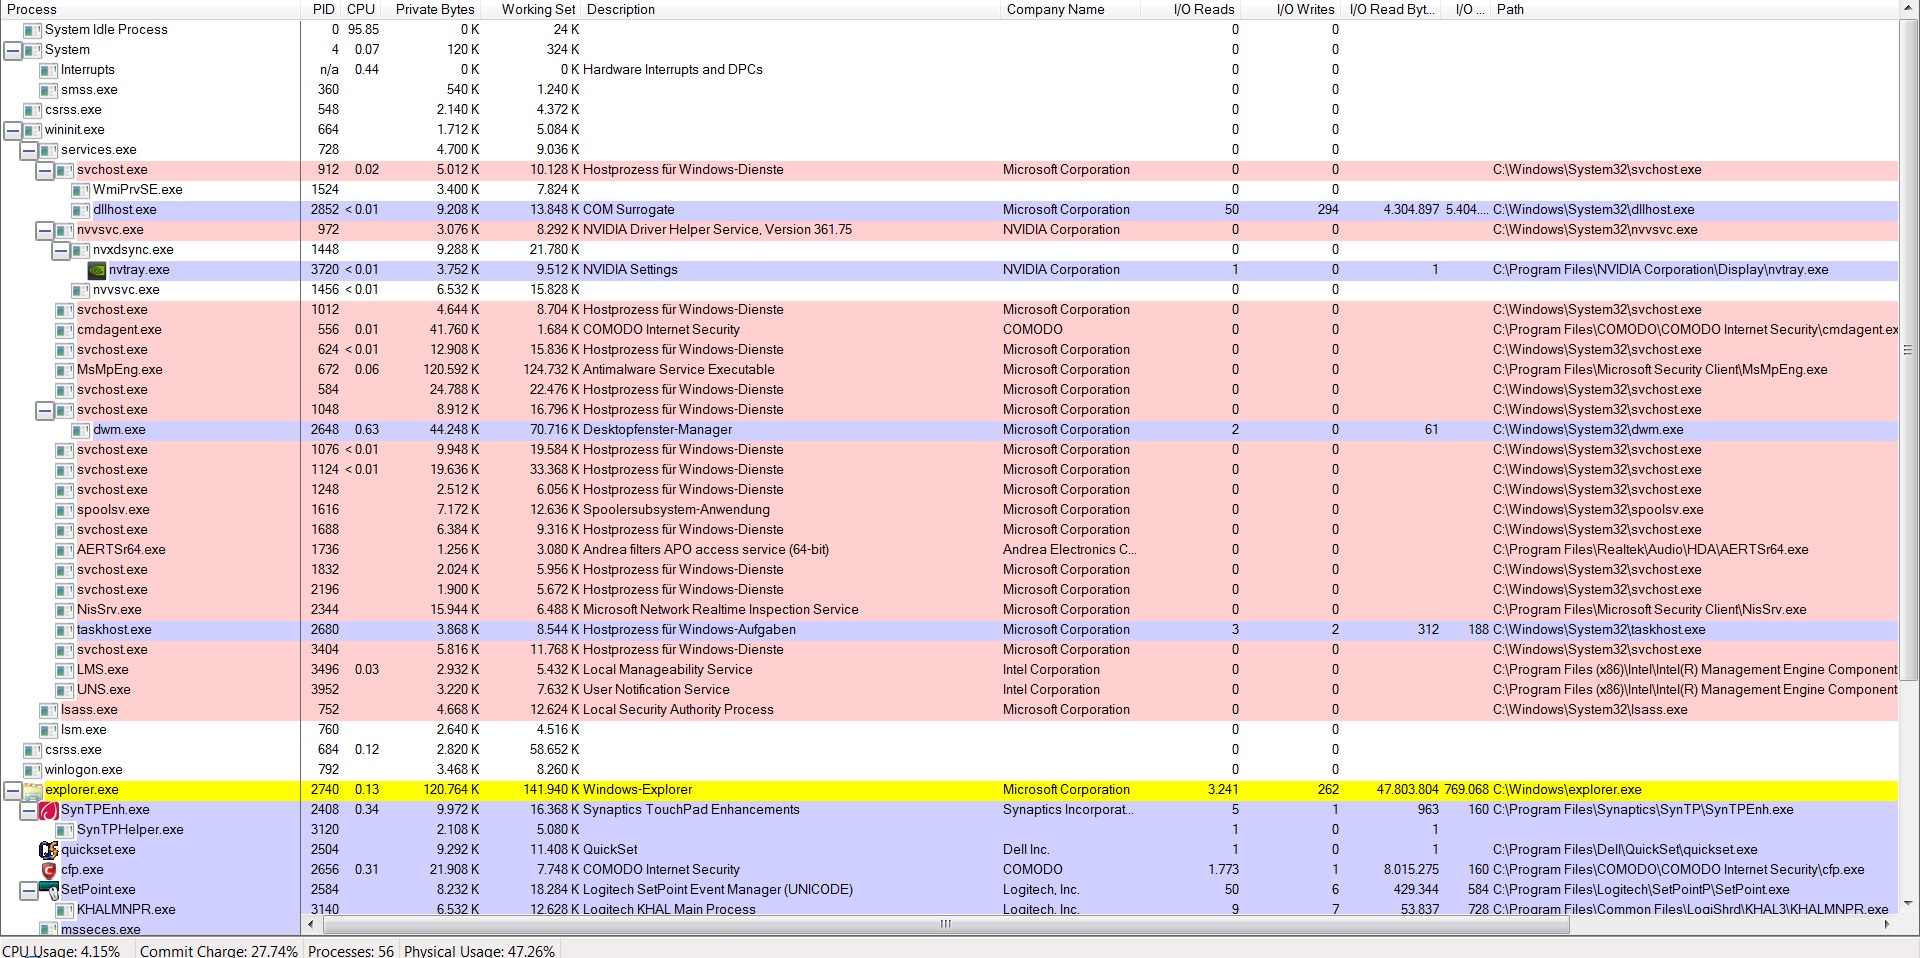Click the cfp.exe COMODO shield icon

point(49,870)
